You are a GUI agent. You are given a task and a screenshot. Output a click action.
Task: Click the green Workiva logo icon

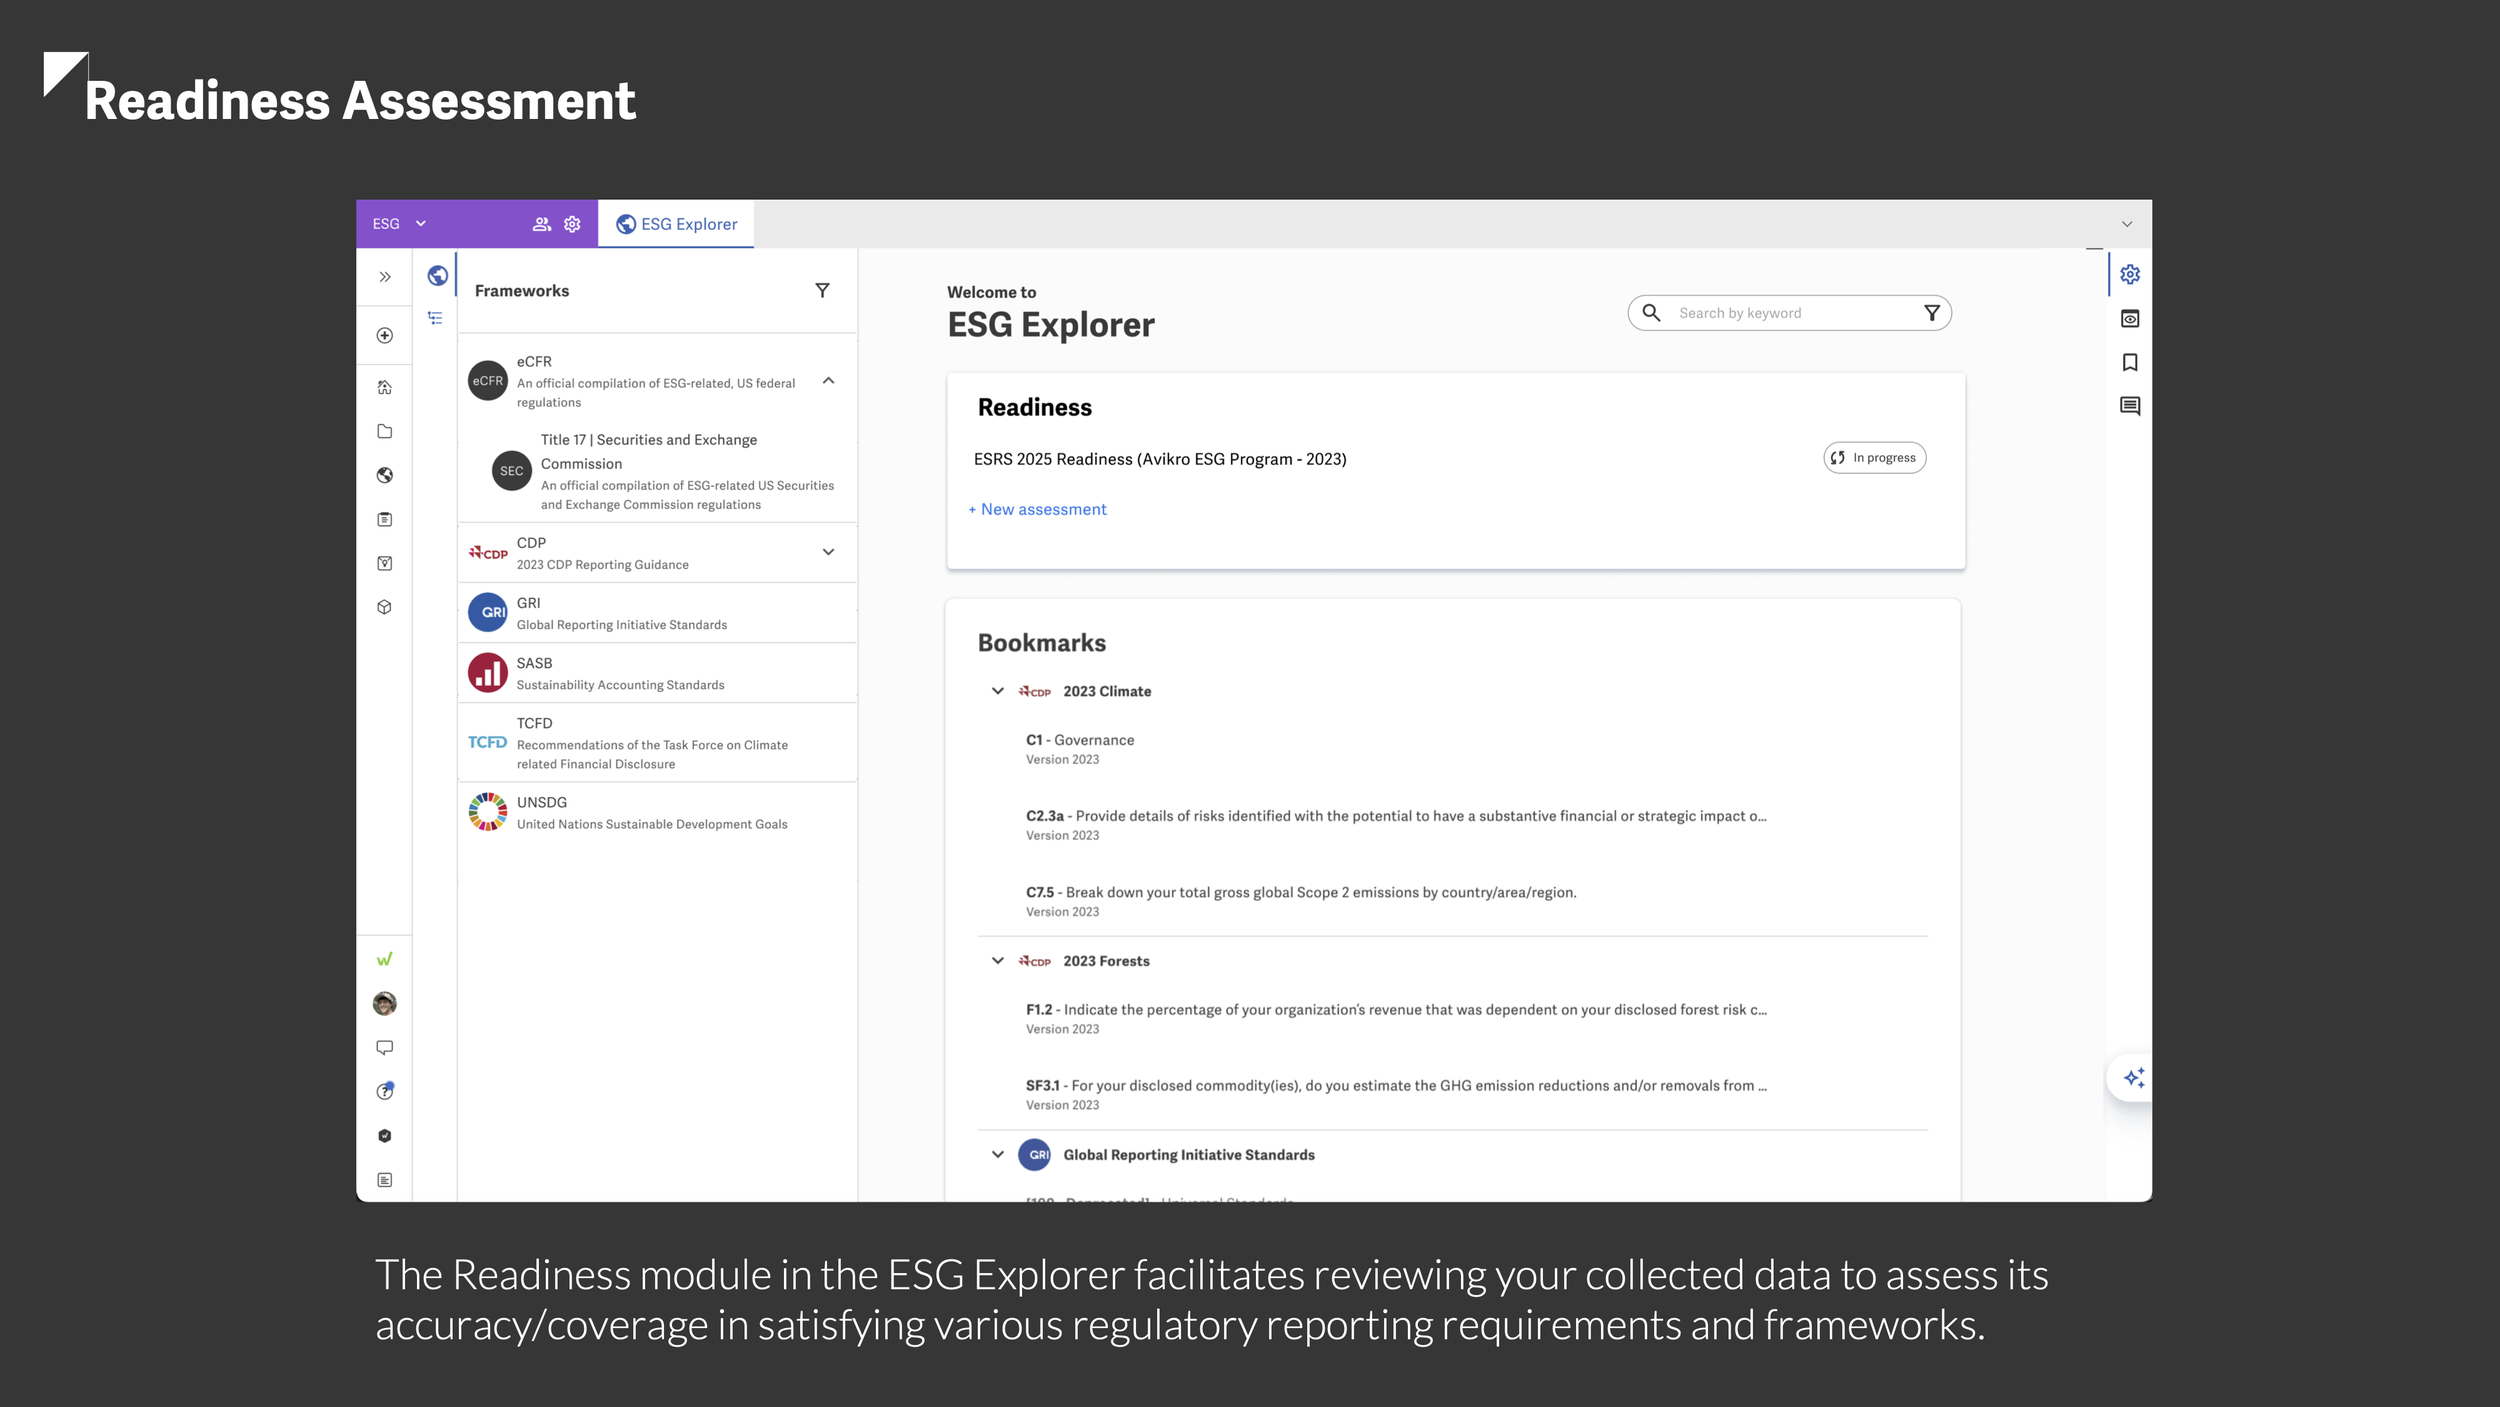click(385, 959)
